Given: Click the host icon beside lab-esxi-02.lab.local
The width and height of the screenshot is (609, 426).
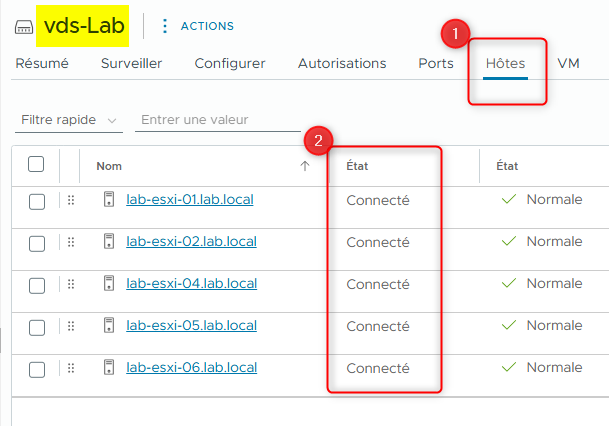Looking at the screenshot, I should click(109, 241).
